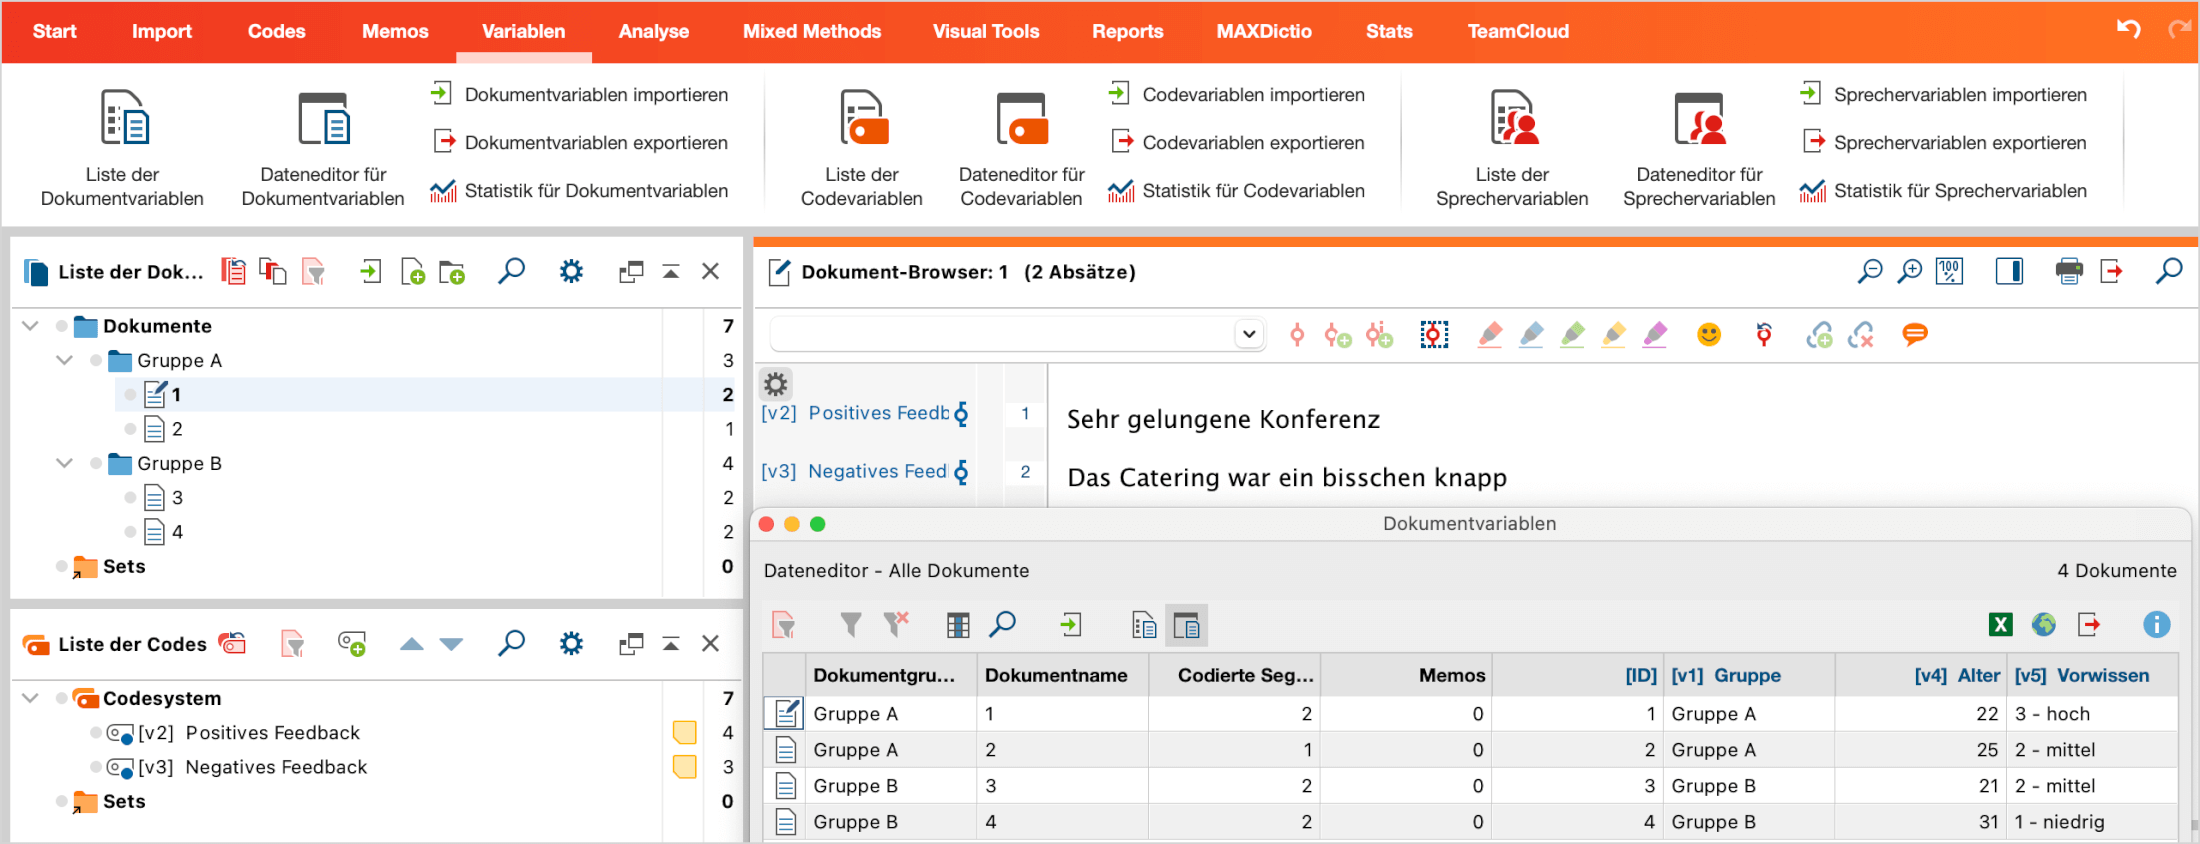The height and width of the screenshot is (844, 2200).
Task: Click the emoticon code smiley icon
Action: pyautogui.click(x=1709, y=334)
